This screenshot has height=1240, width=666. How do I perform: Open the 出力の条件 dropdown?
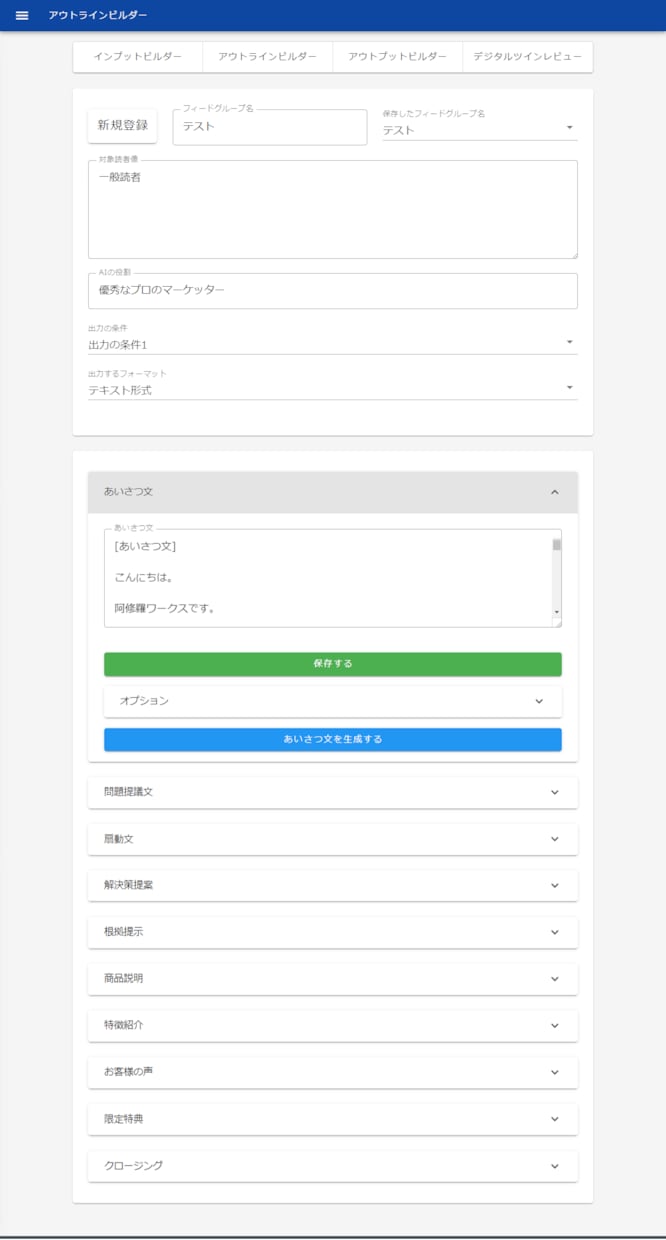coord(333,344)
